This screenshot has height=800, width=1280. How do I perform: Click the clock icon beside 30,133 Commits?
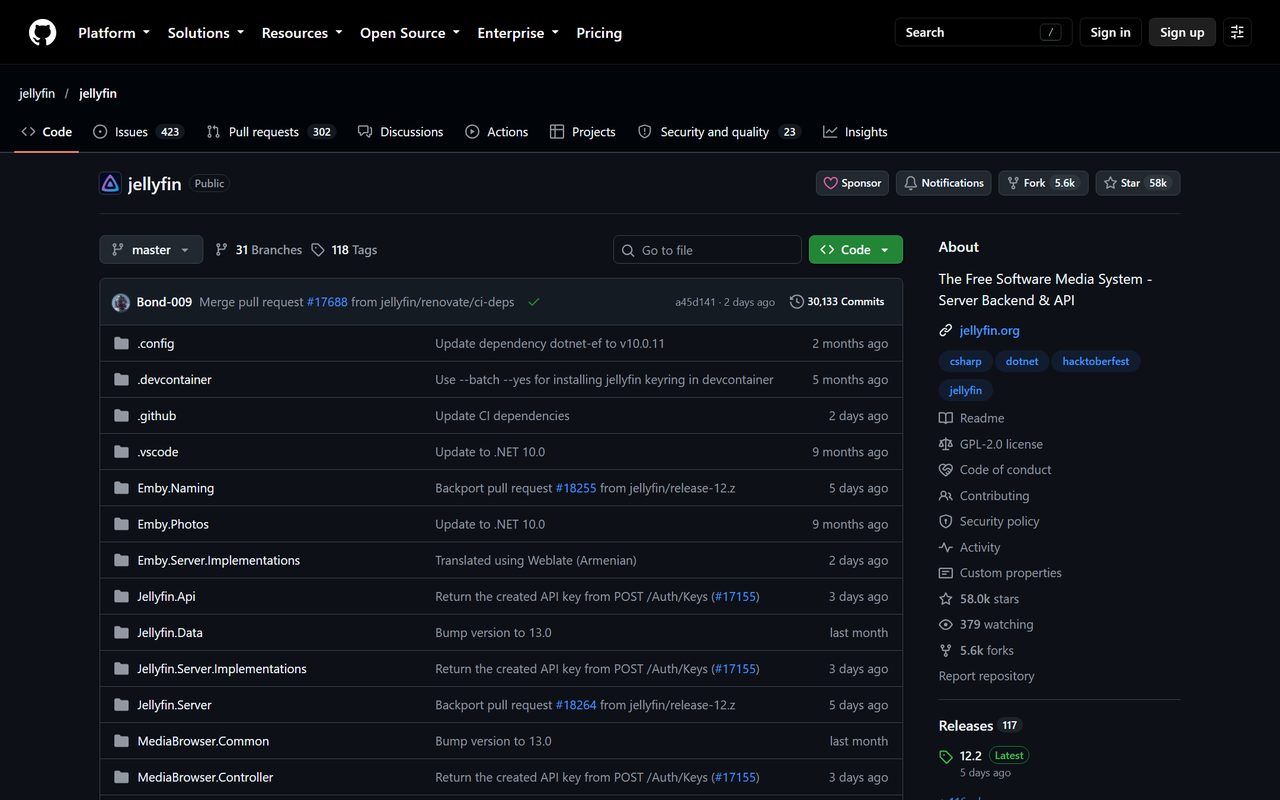pos(797,302)
